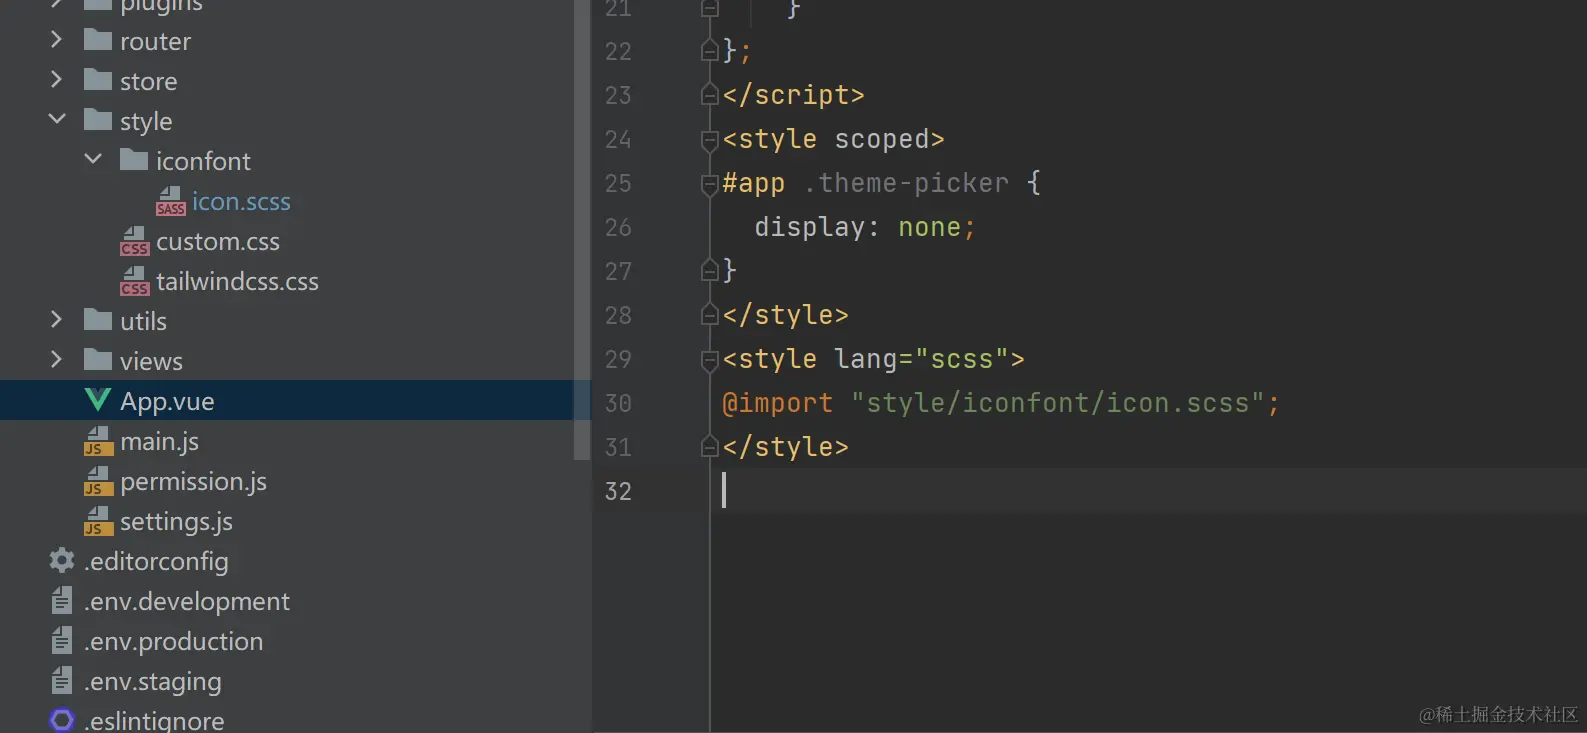Select the store folder name
This screenshot has height=733, width=1587.
point(148,81)
